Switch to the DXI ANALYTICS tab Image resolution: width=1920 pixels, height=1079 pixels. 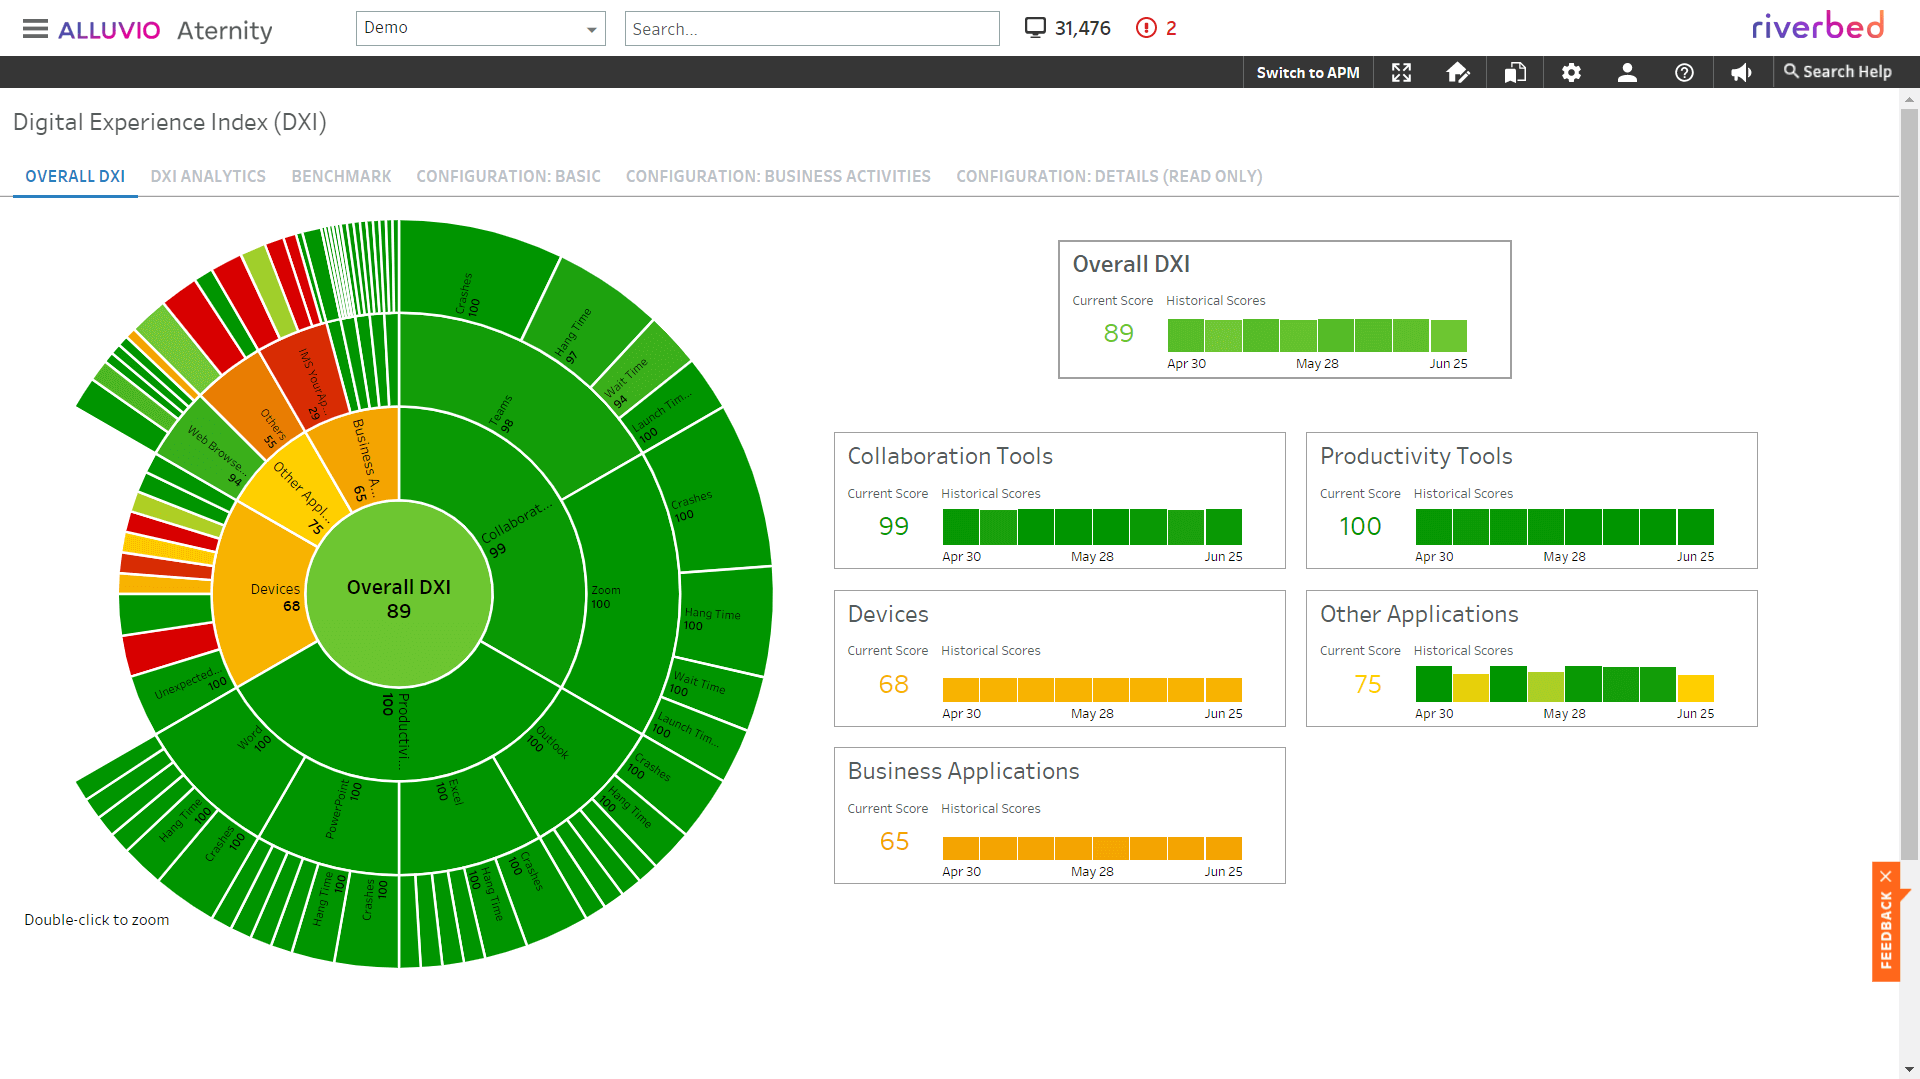(x=208, y=176)
